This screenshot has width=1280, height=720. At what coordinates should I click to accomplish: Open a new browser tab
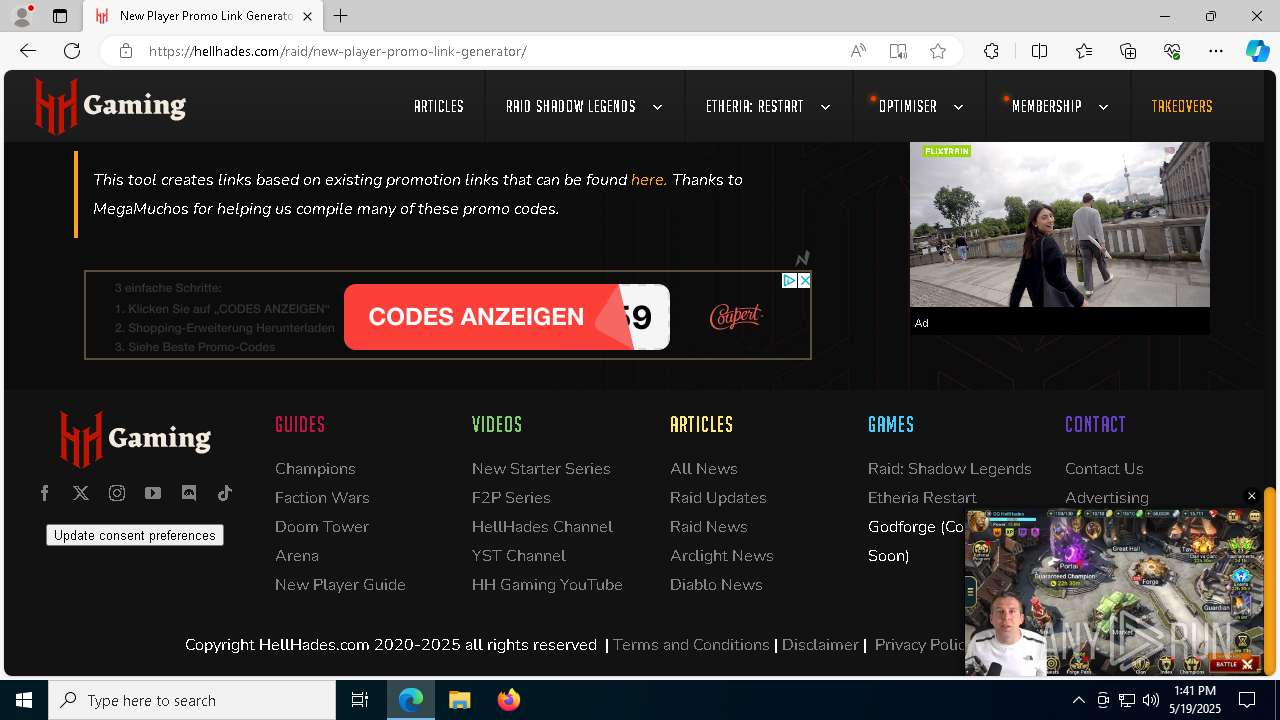click(x=341, y=16)
